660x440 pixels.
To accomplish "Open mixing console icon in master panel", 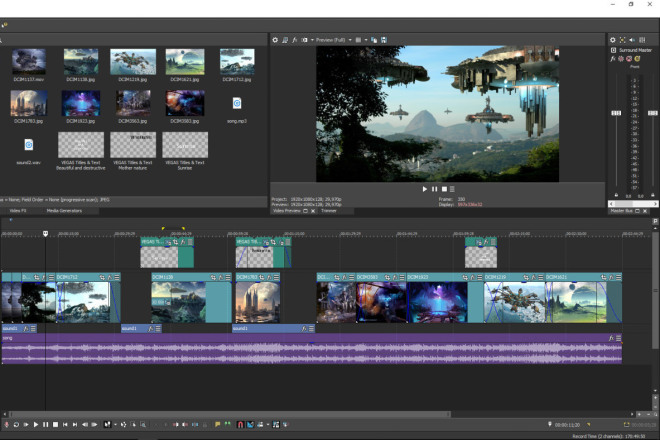I will click(642, 40).
